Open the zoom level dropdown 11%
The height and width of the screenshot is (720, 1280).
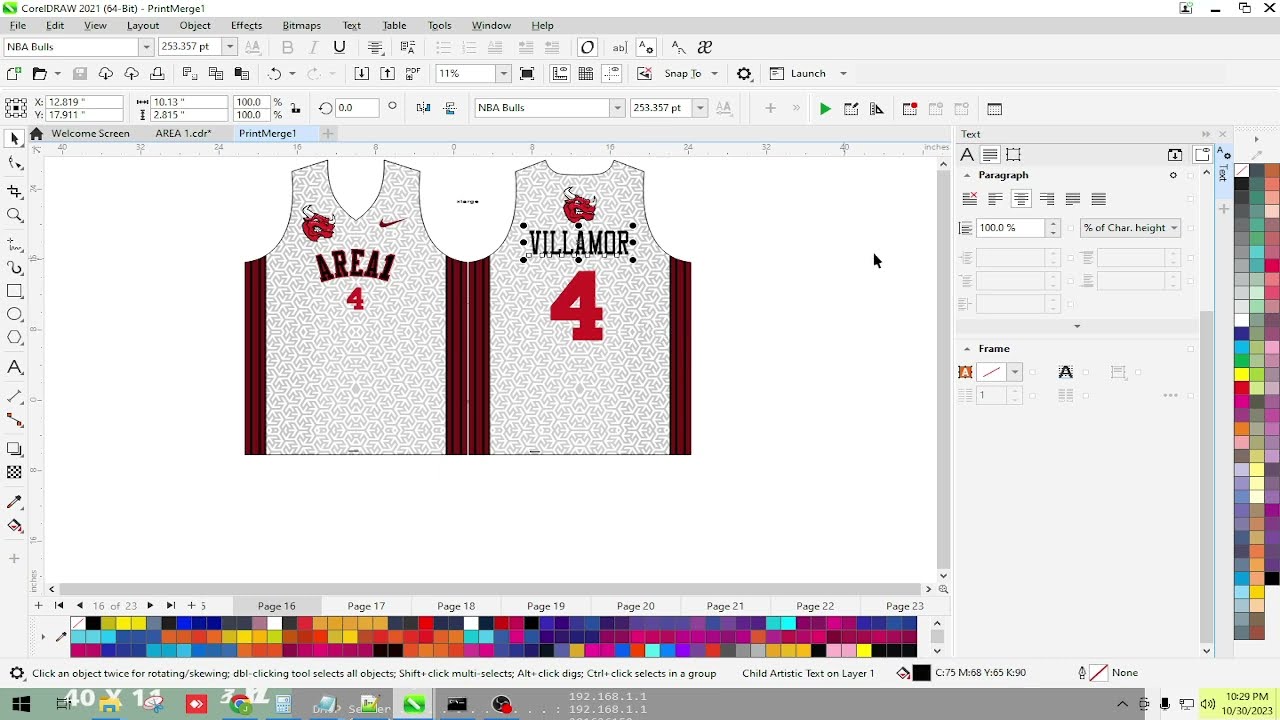tap(503, 73)
